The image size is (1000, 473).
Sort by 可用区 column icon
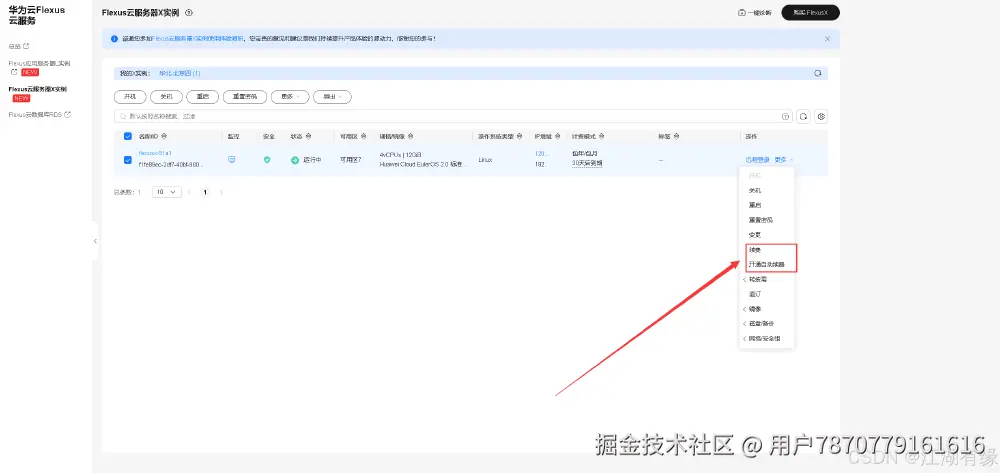[364, 136]
